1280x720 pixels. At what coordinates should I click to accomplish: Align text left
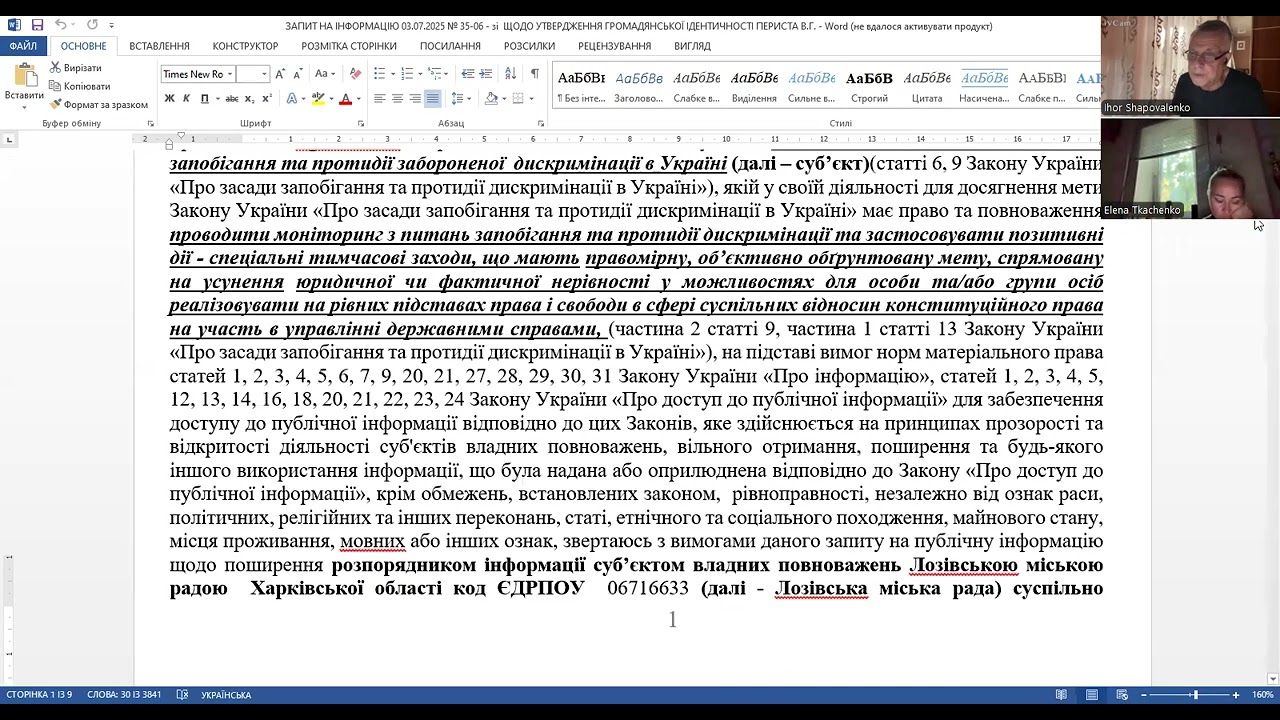(380, 98)
